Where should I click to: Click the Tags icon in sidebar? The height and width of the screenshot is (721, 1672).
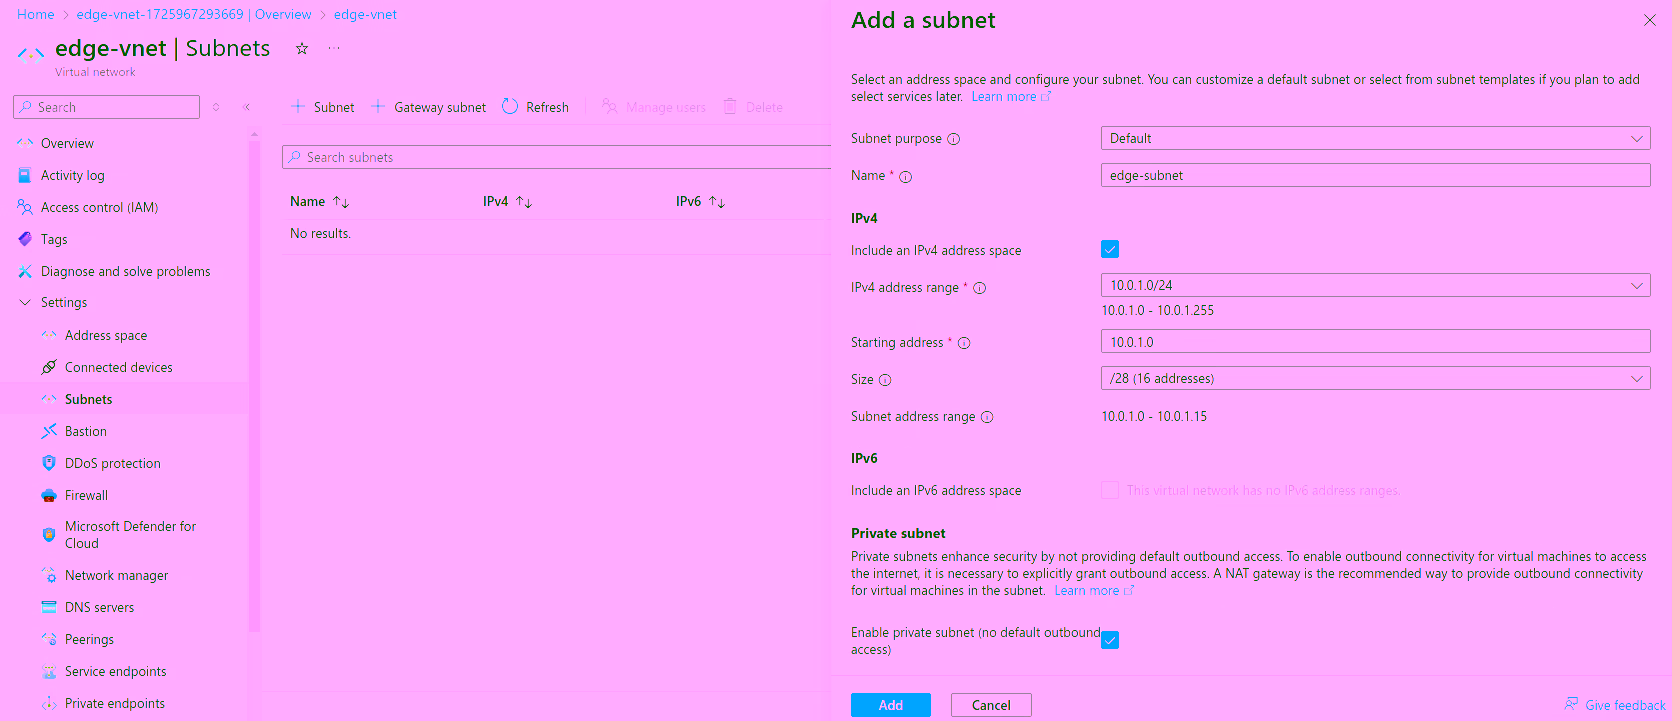(x=25, y=239)
